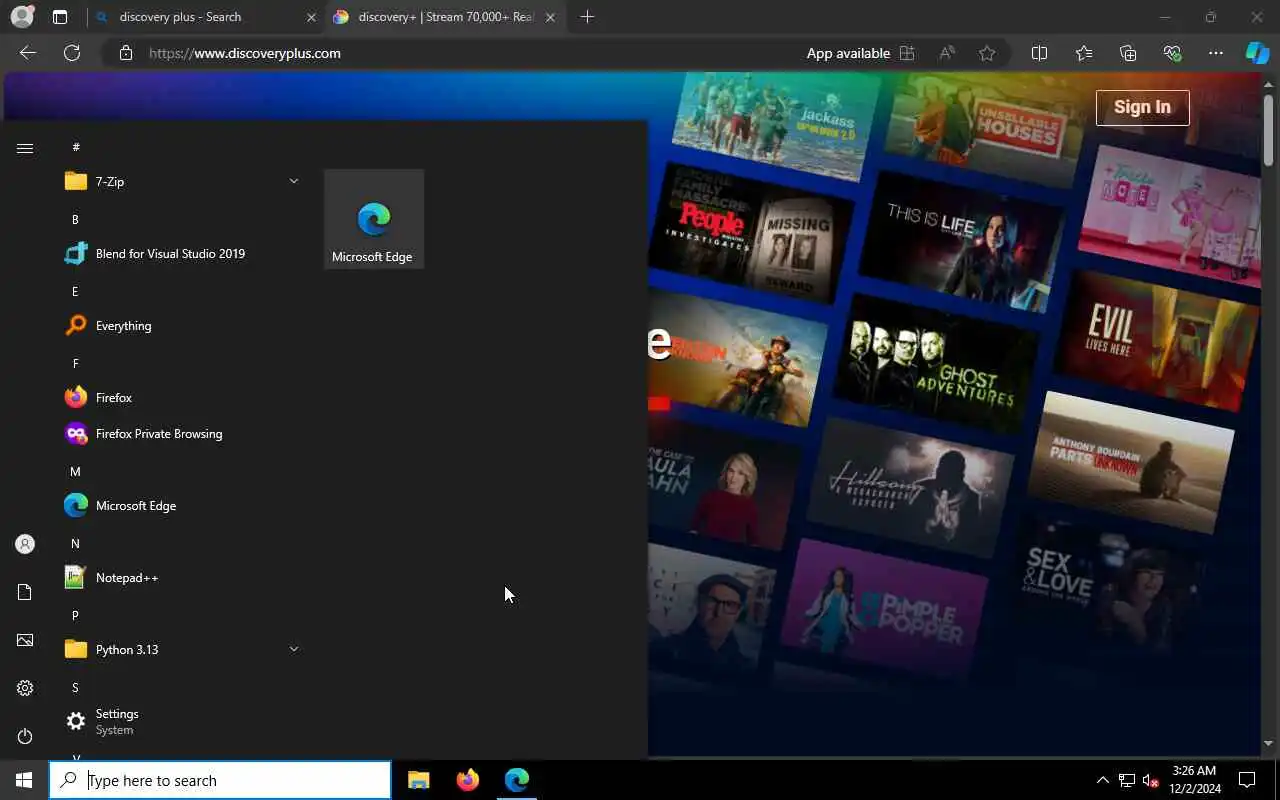Open Browser essentials icon
This screenshot has width=1280, height=800.
[x=1172, y=53]
